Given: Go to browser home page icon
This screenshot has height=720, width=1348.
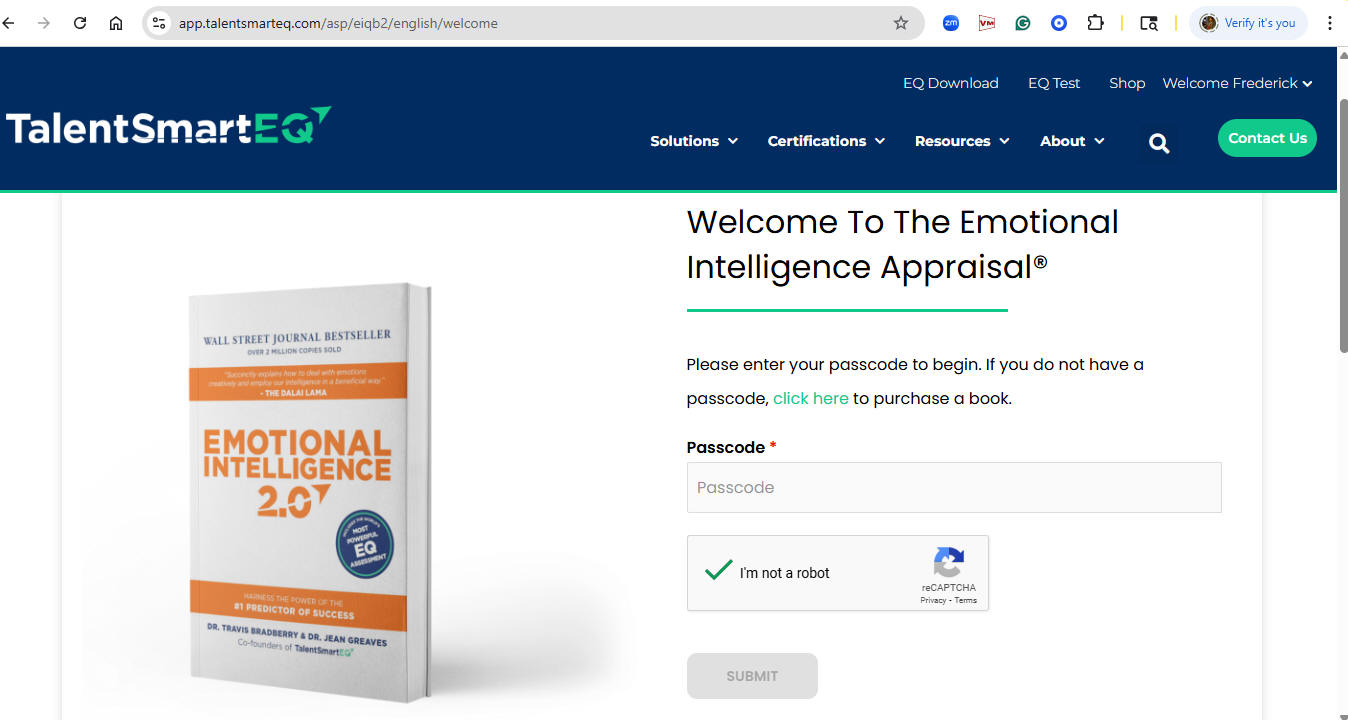Looking at the screenshot, I should (x=116, y=23).
